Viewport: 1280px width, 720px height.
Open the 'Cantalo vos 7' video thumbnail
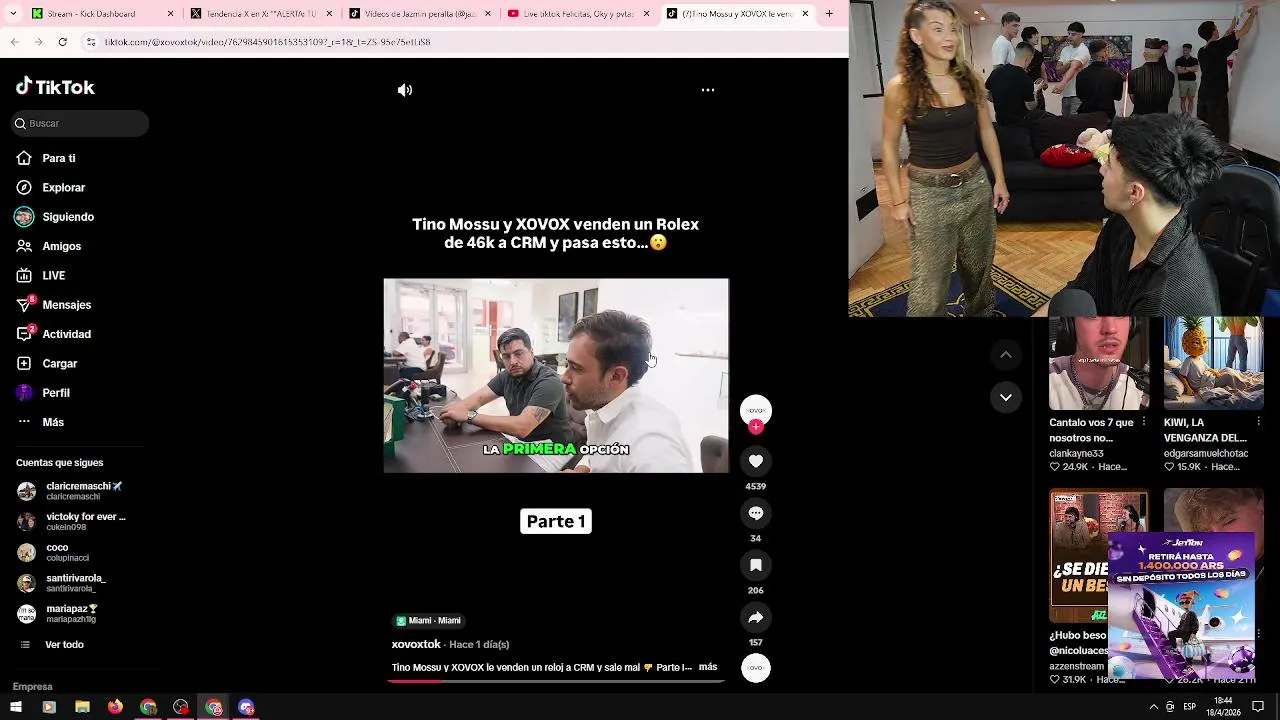1099,364
